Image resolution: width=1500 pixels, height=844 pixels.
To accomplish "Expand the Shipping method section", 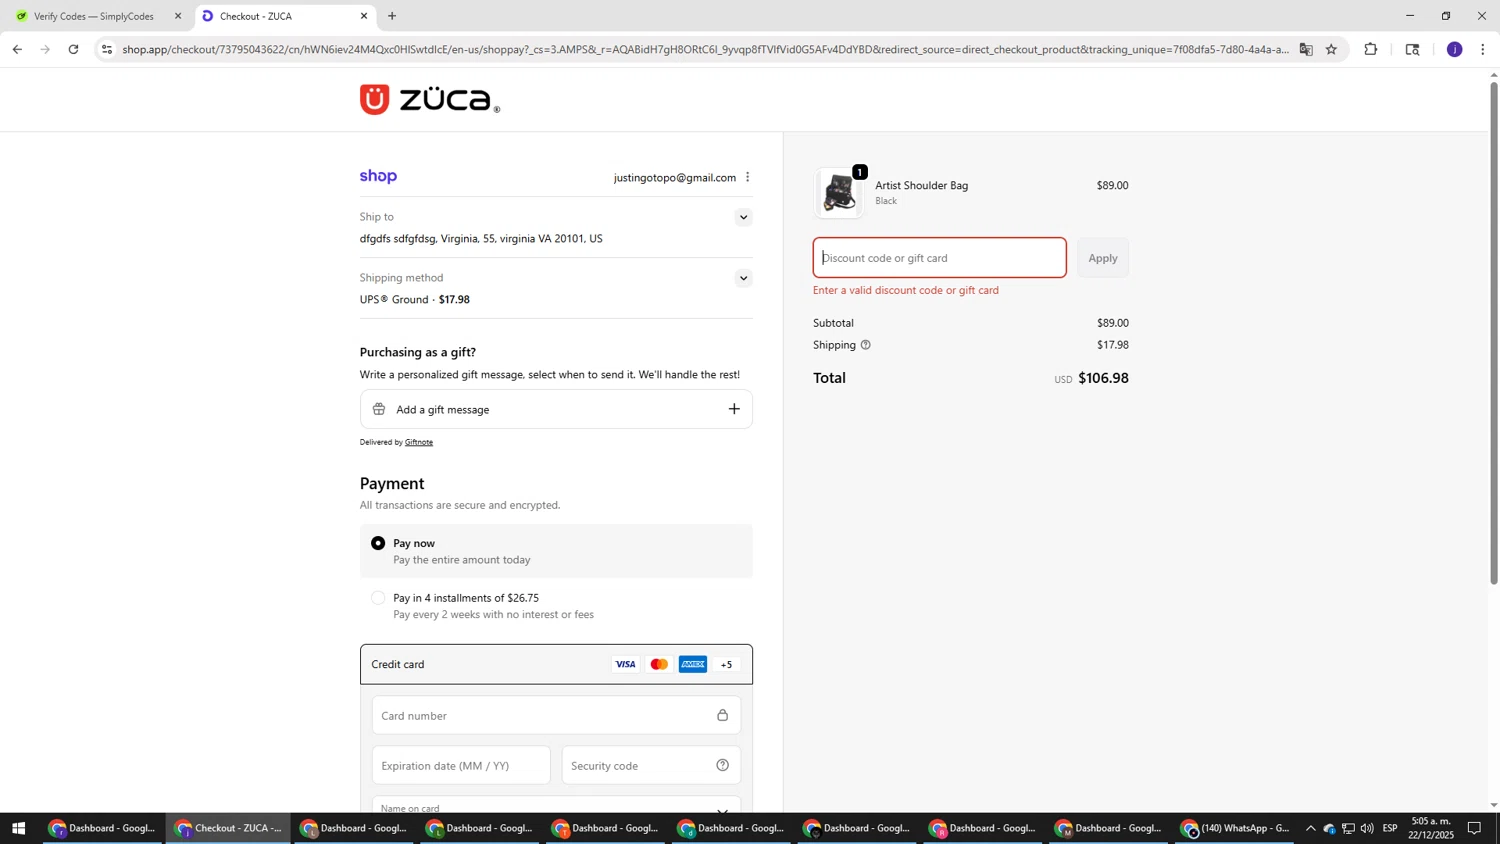I will tap(743, 278).
